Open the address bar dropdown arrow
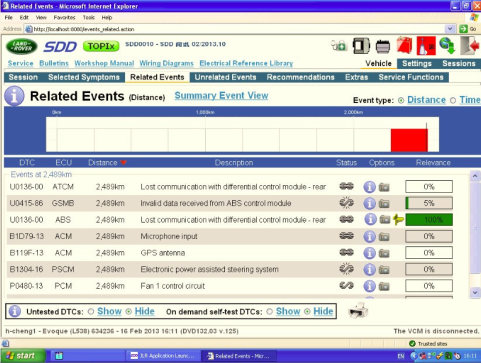481x363 pixels. (450, 29)
